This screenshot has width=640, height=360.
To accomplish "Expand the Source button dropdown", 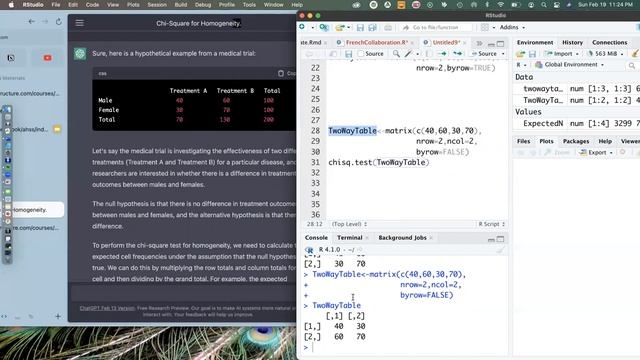I will [x=503, y=54].
